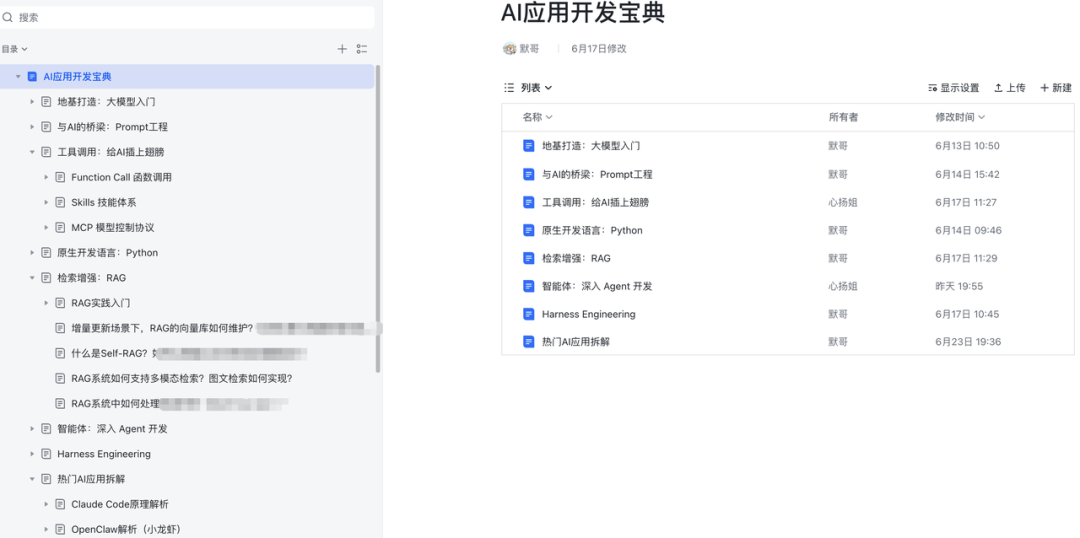Screen dimensions: 1080x538
Task: Open 与AI的桥梁:Prompt工程 in sidebar tree
Action: coord(112,127)
